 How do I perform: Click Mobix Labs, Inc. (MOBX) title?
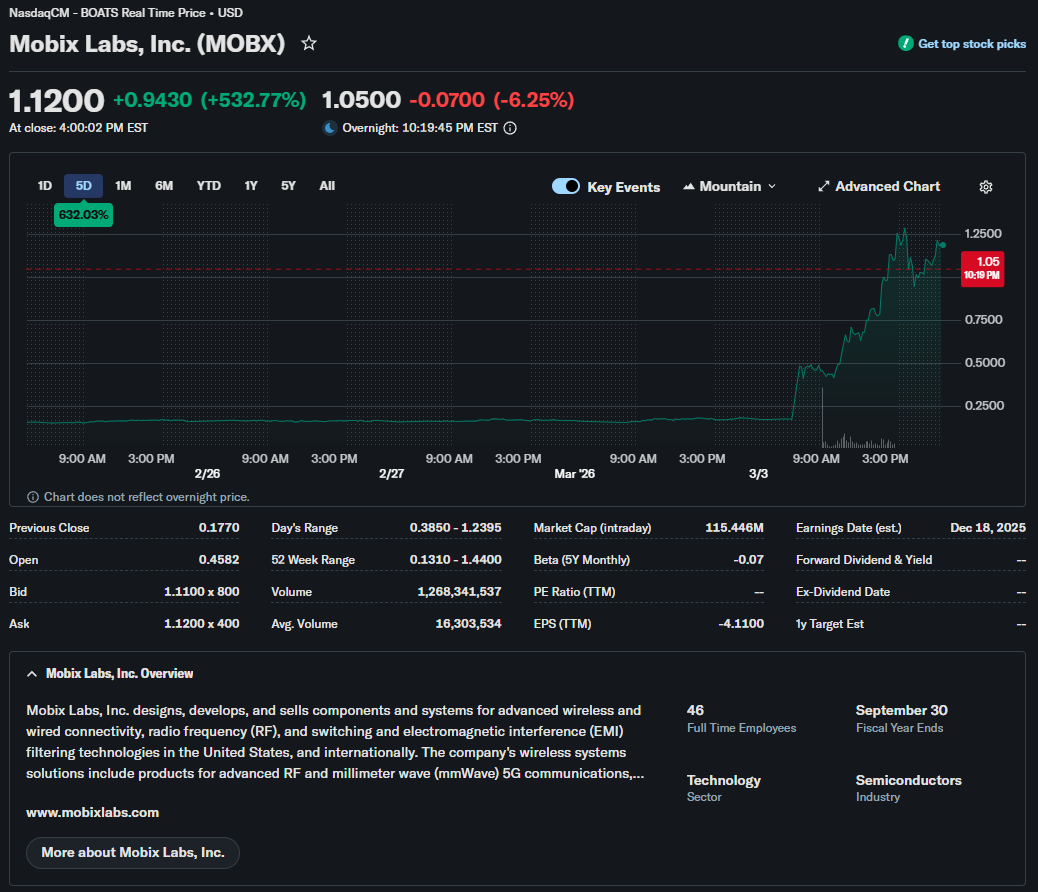(147, 44)
